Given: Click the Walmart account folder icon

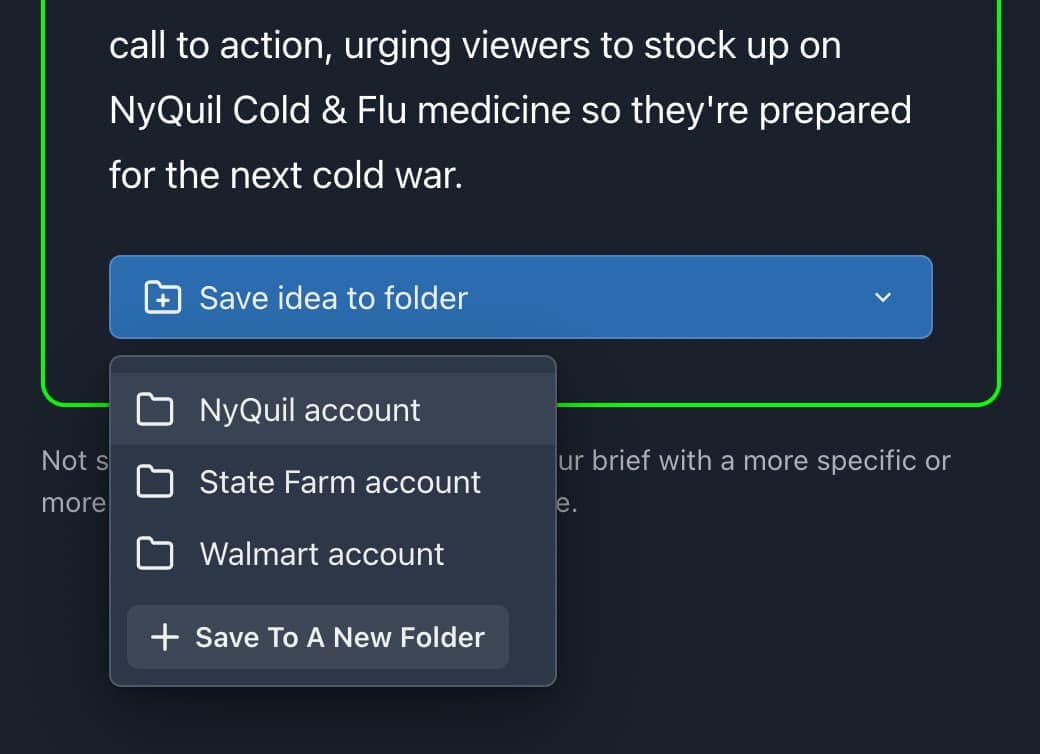Looking at the screenshot, I should [x=154, y=554].
